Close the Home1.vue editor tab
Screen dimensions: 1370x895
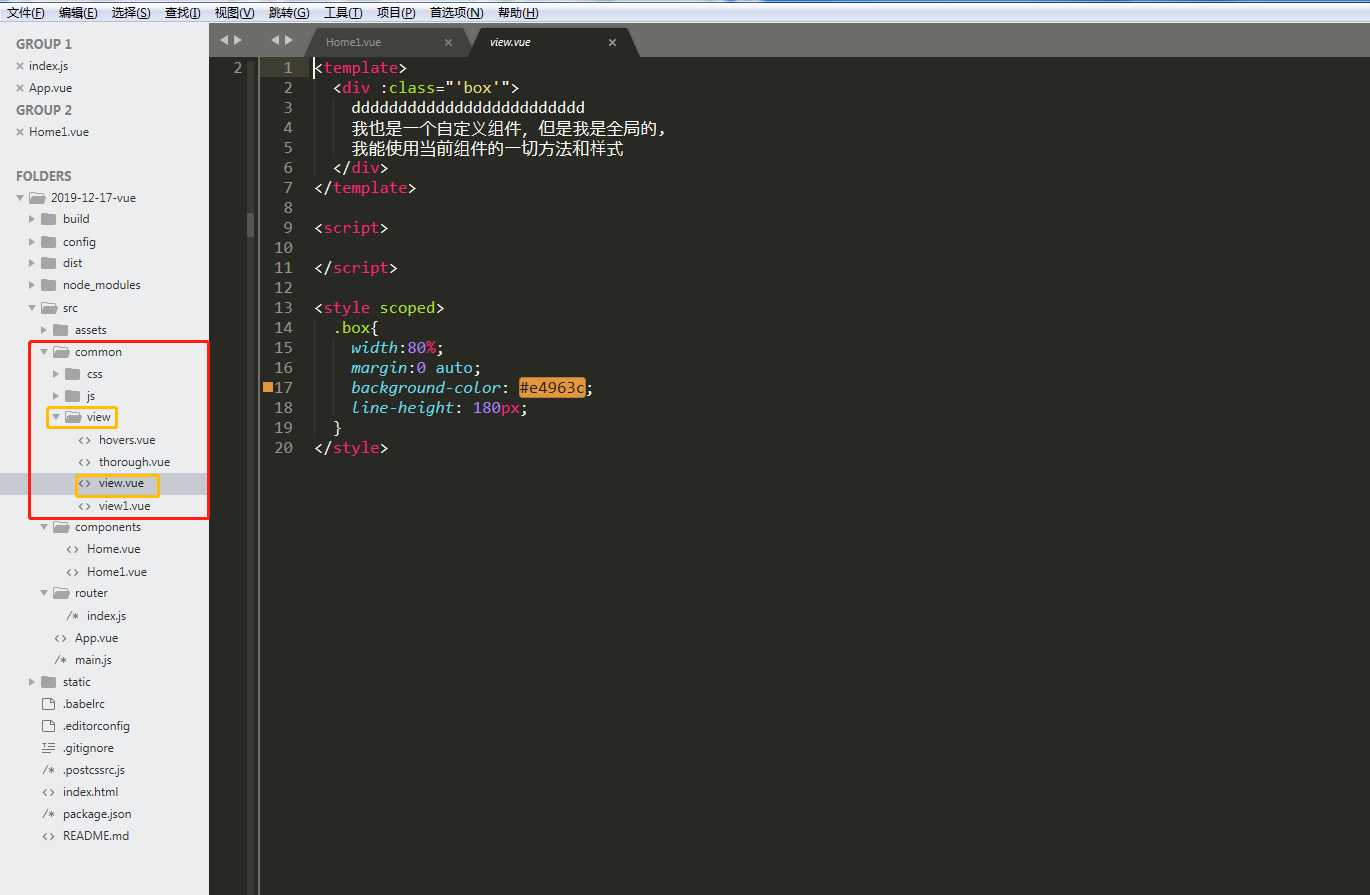click(448, 42)
